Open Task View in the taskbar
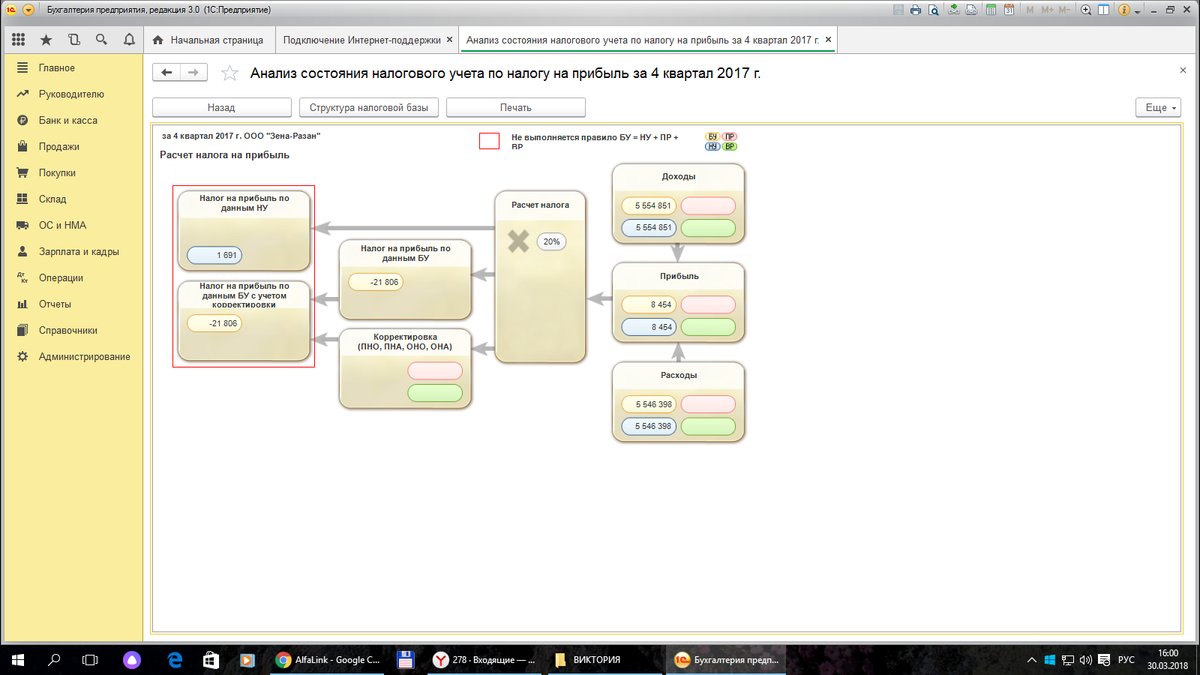1200x675 pixels. pos(91,660)
